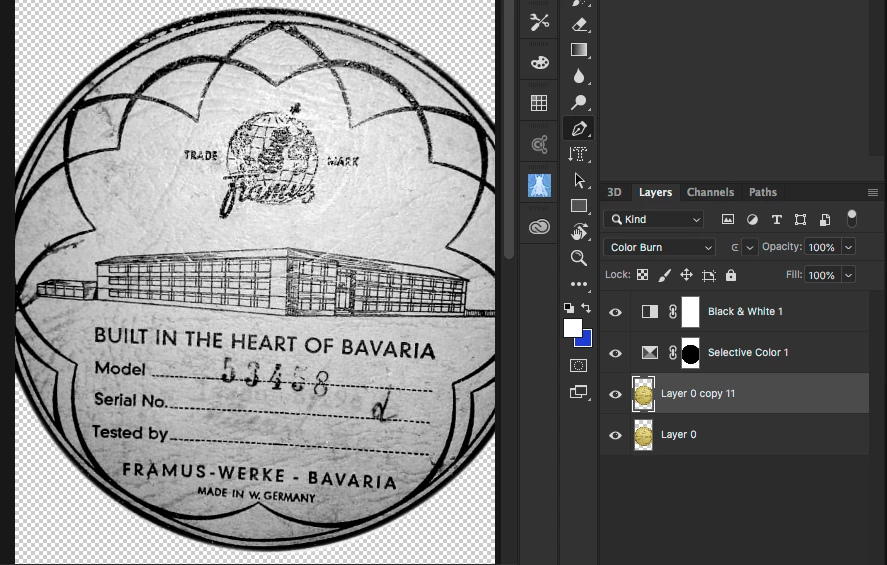Open the small dropdown left of Opacity
Image resolution: width=887 pixels, height=565 pixels.
click(750, 247)
